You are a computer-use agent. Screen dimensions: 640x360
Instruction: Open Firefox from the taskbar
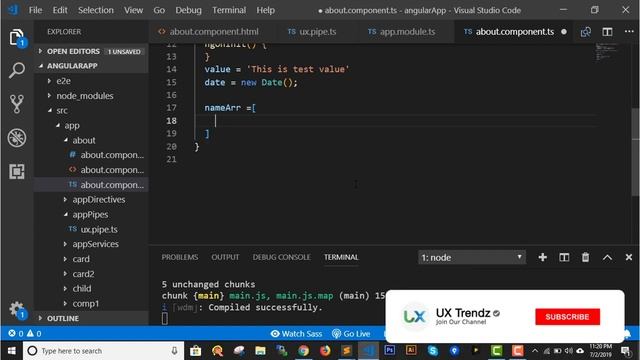click(325, 351)
